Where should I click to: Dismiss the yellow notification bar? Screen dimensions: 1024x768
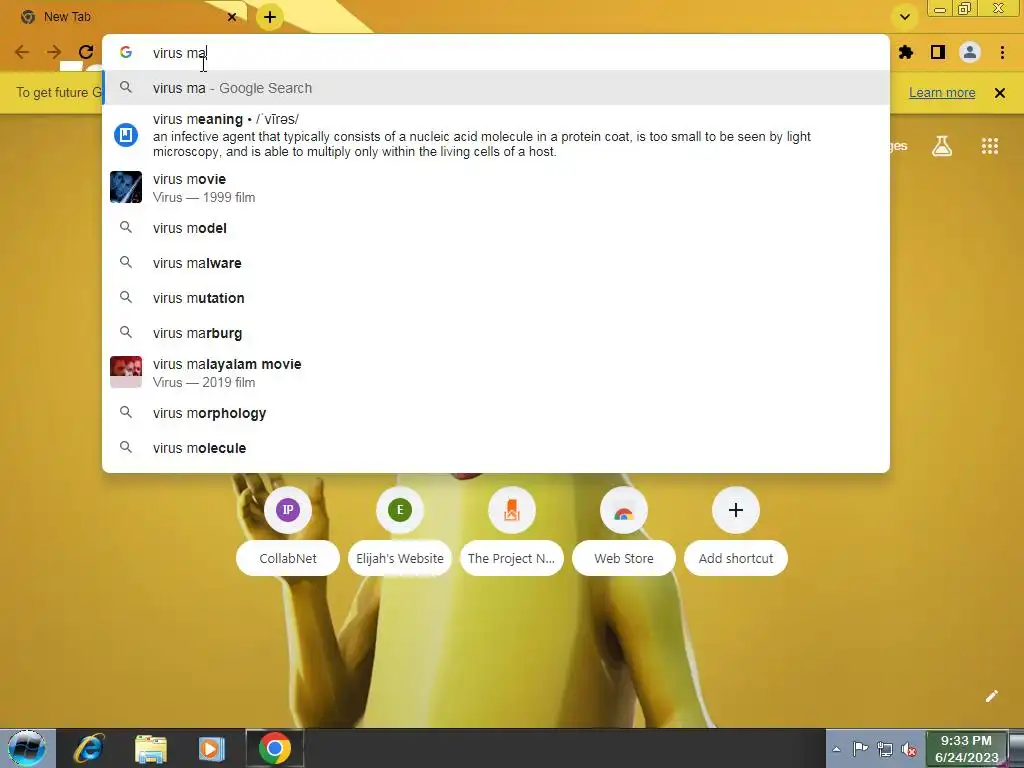pos(999,93)
